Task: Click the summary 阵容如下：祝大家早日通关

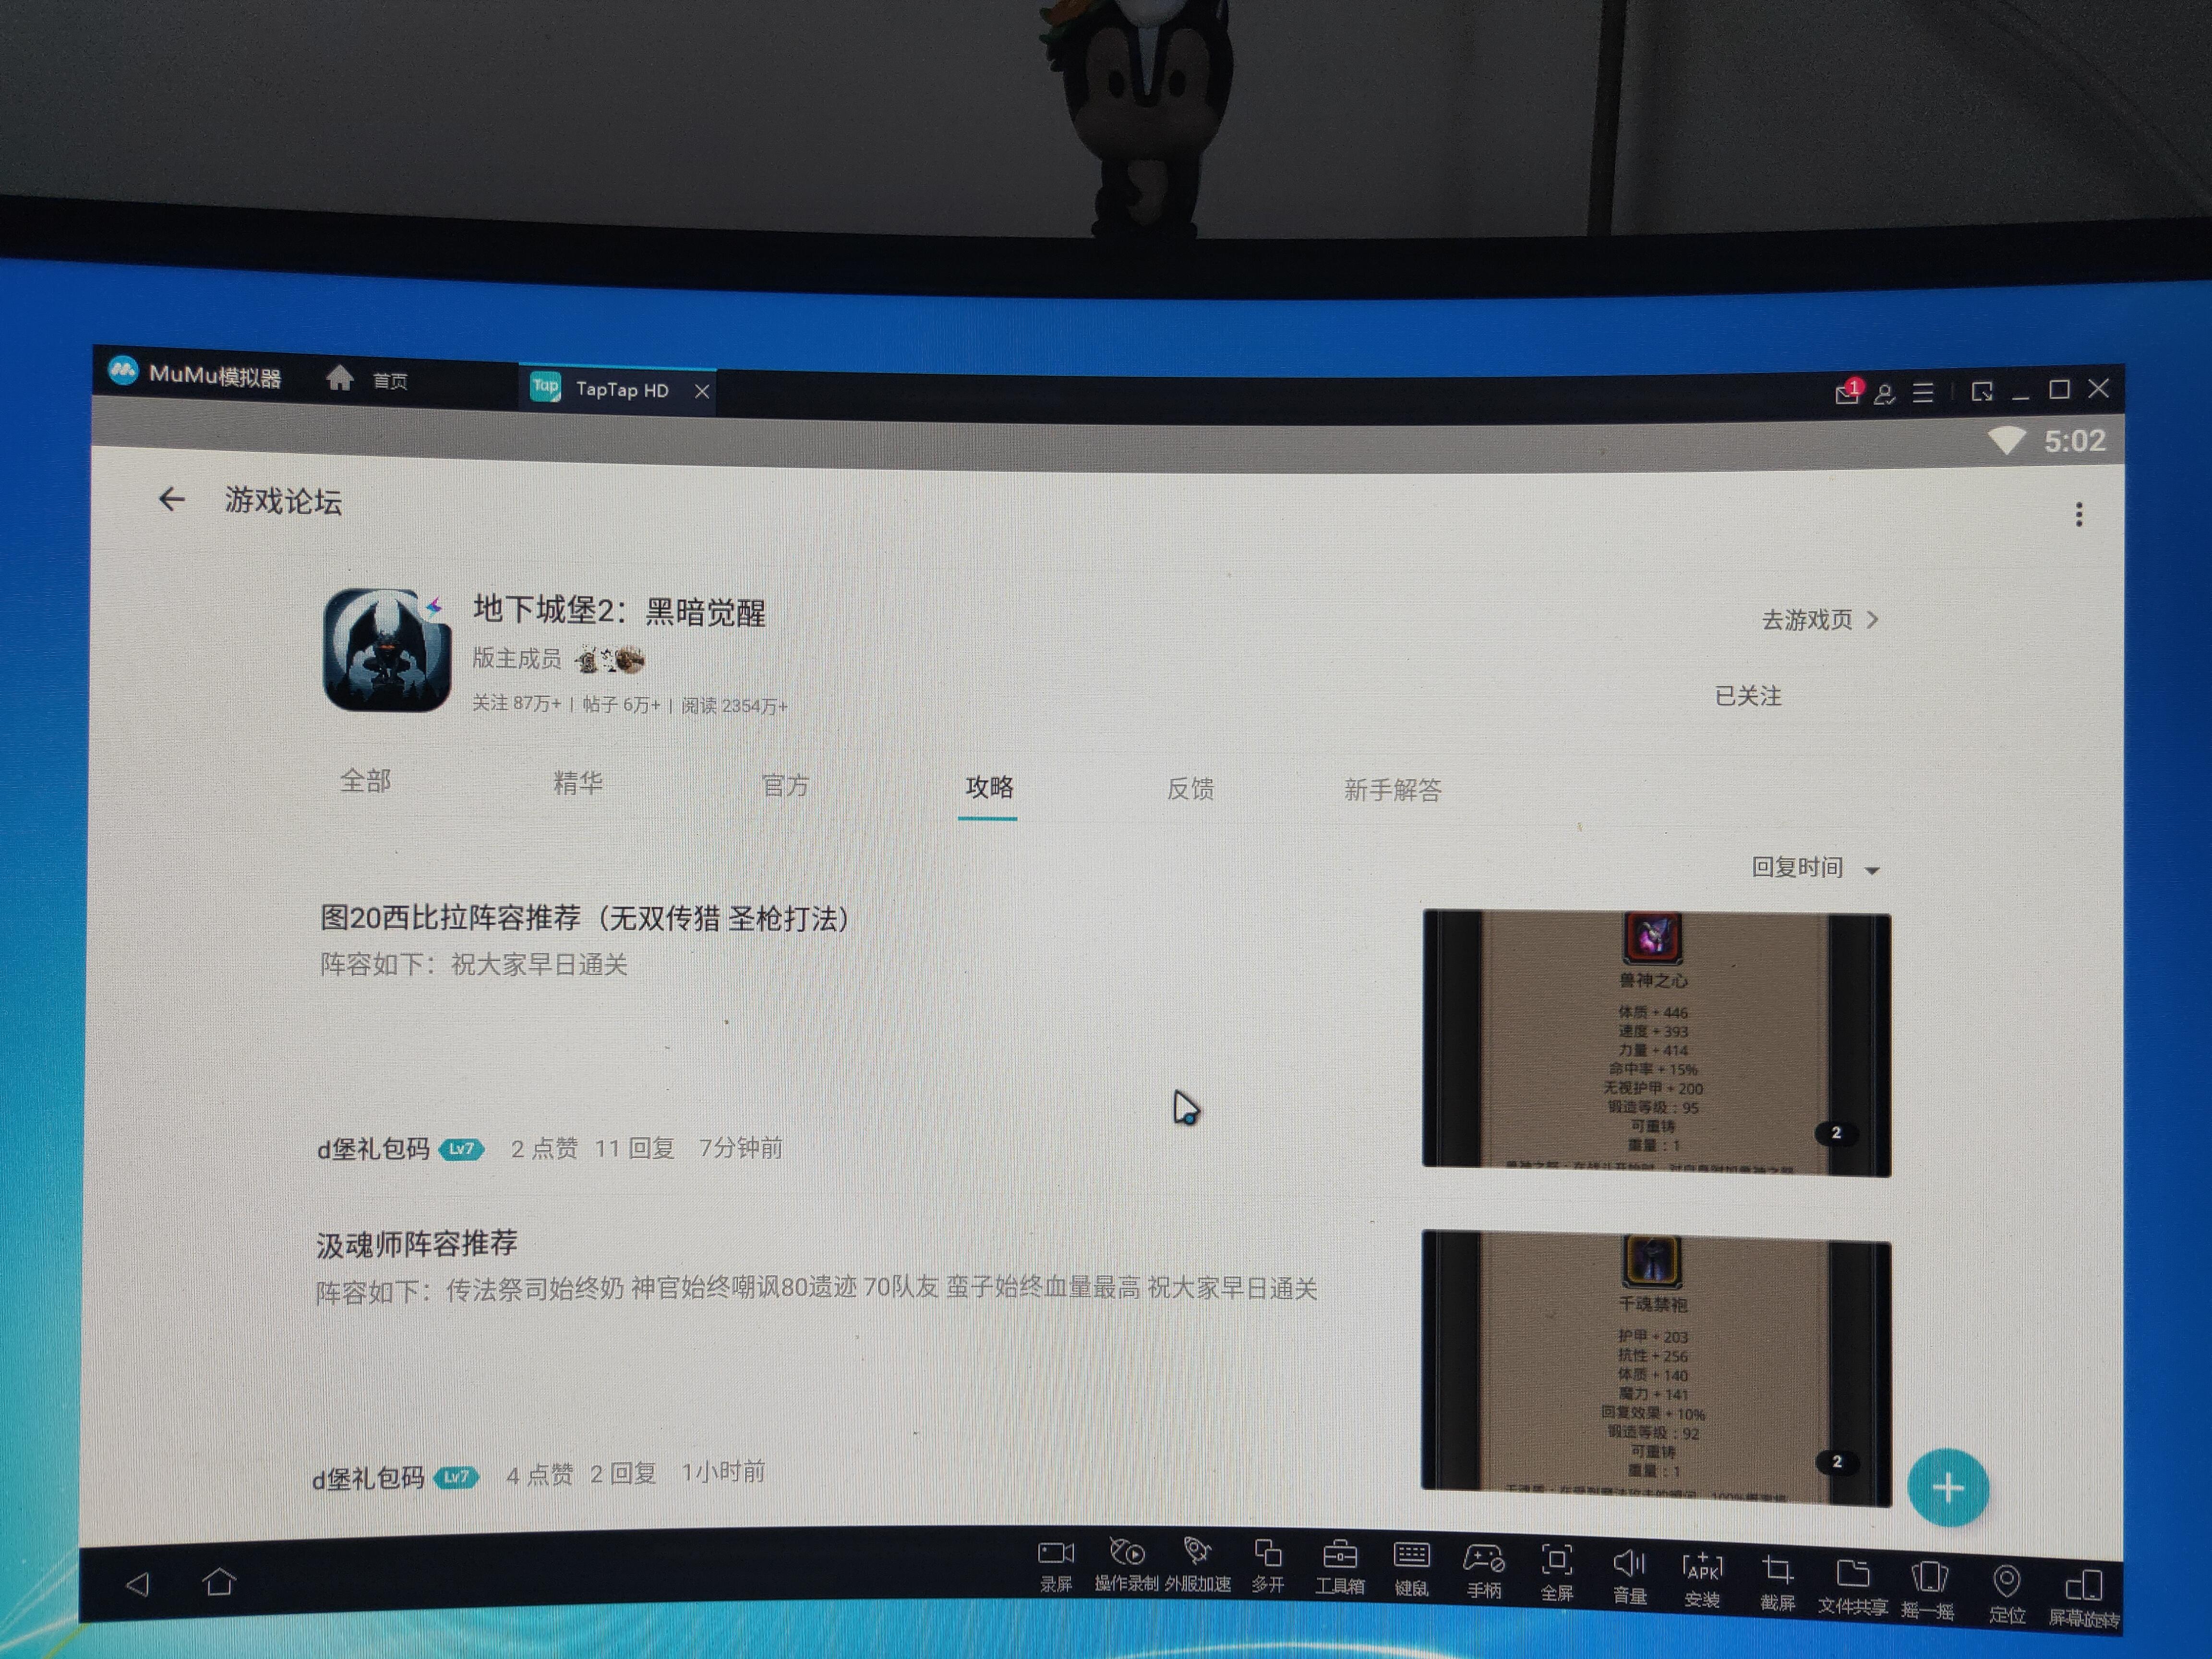Action: pos(474,964)
